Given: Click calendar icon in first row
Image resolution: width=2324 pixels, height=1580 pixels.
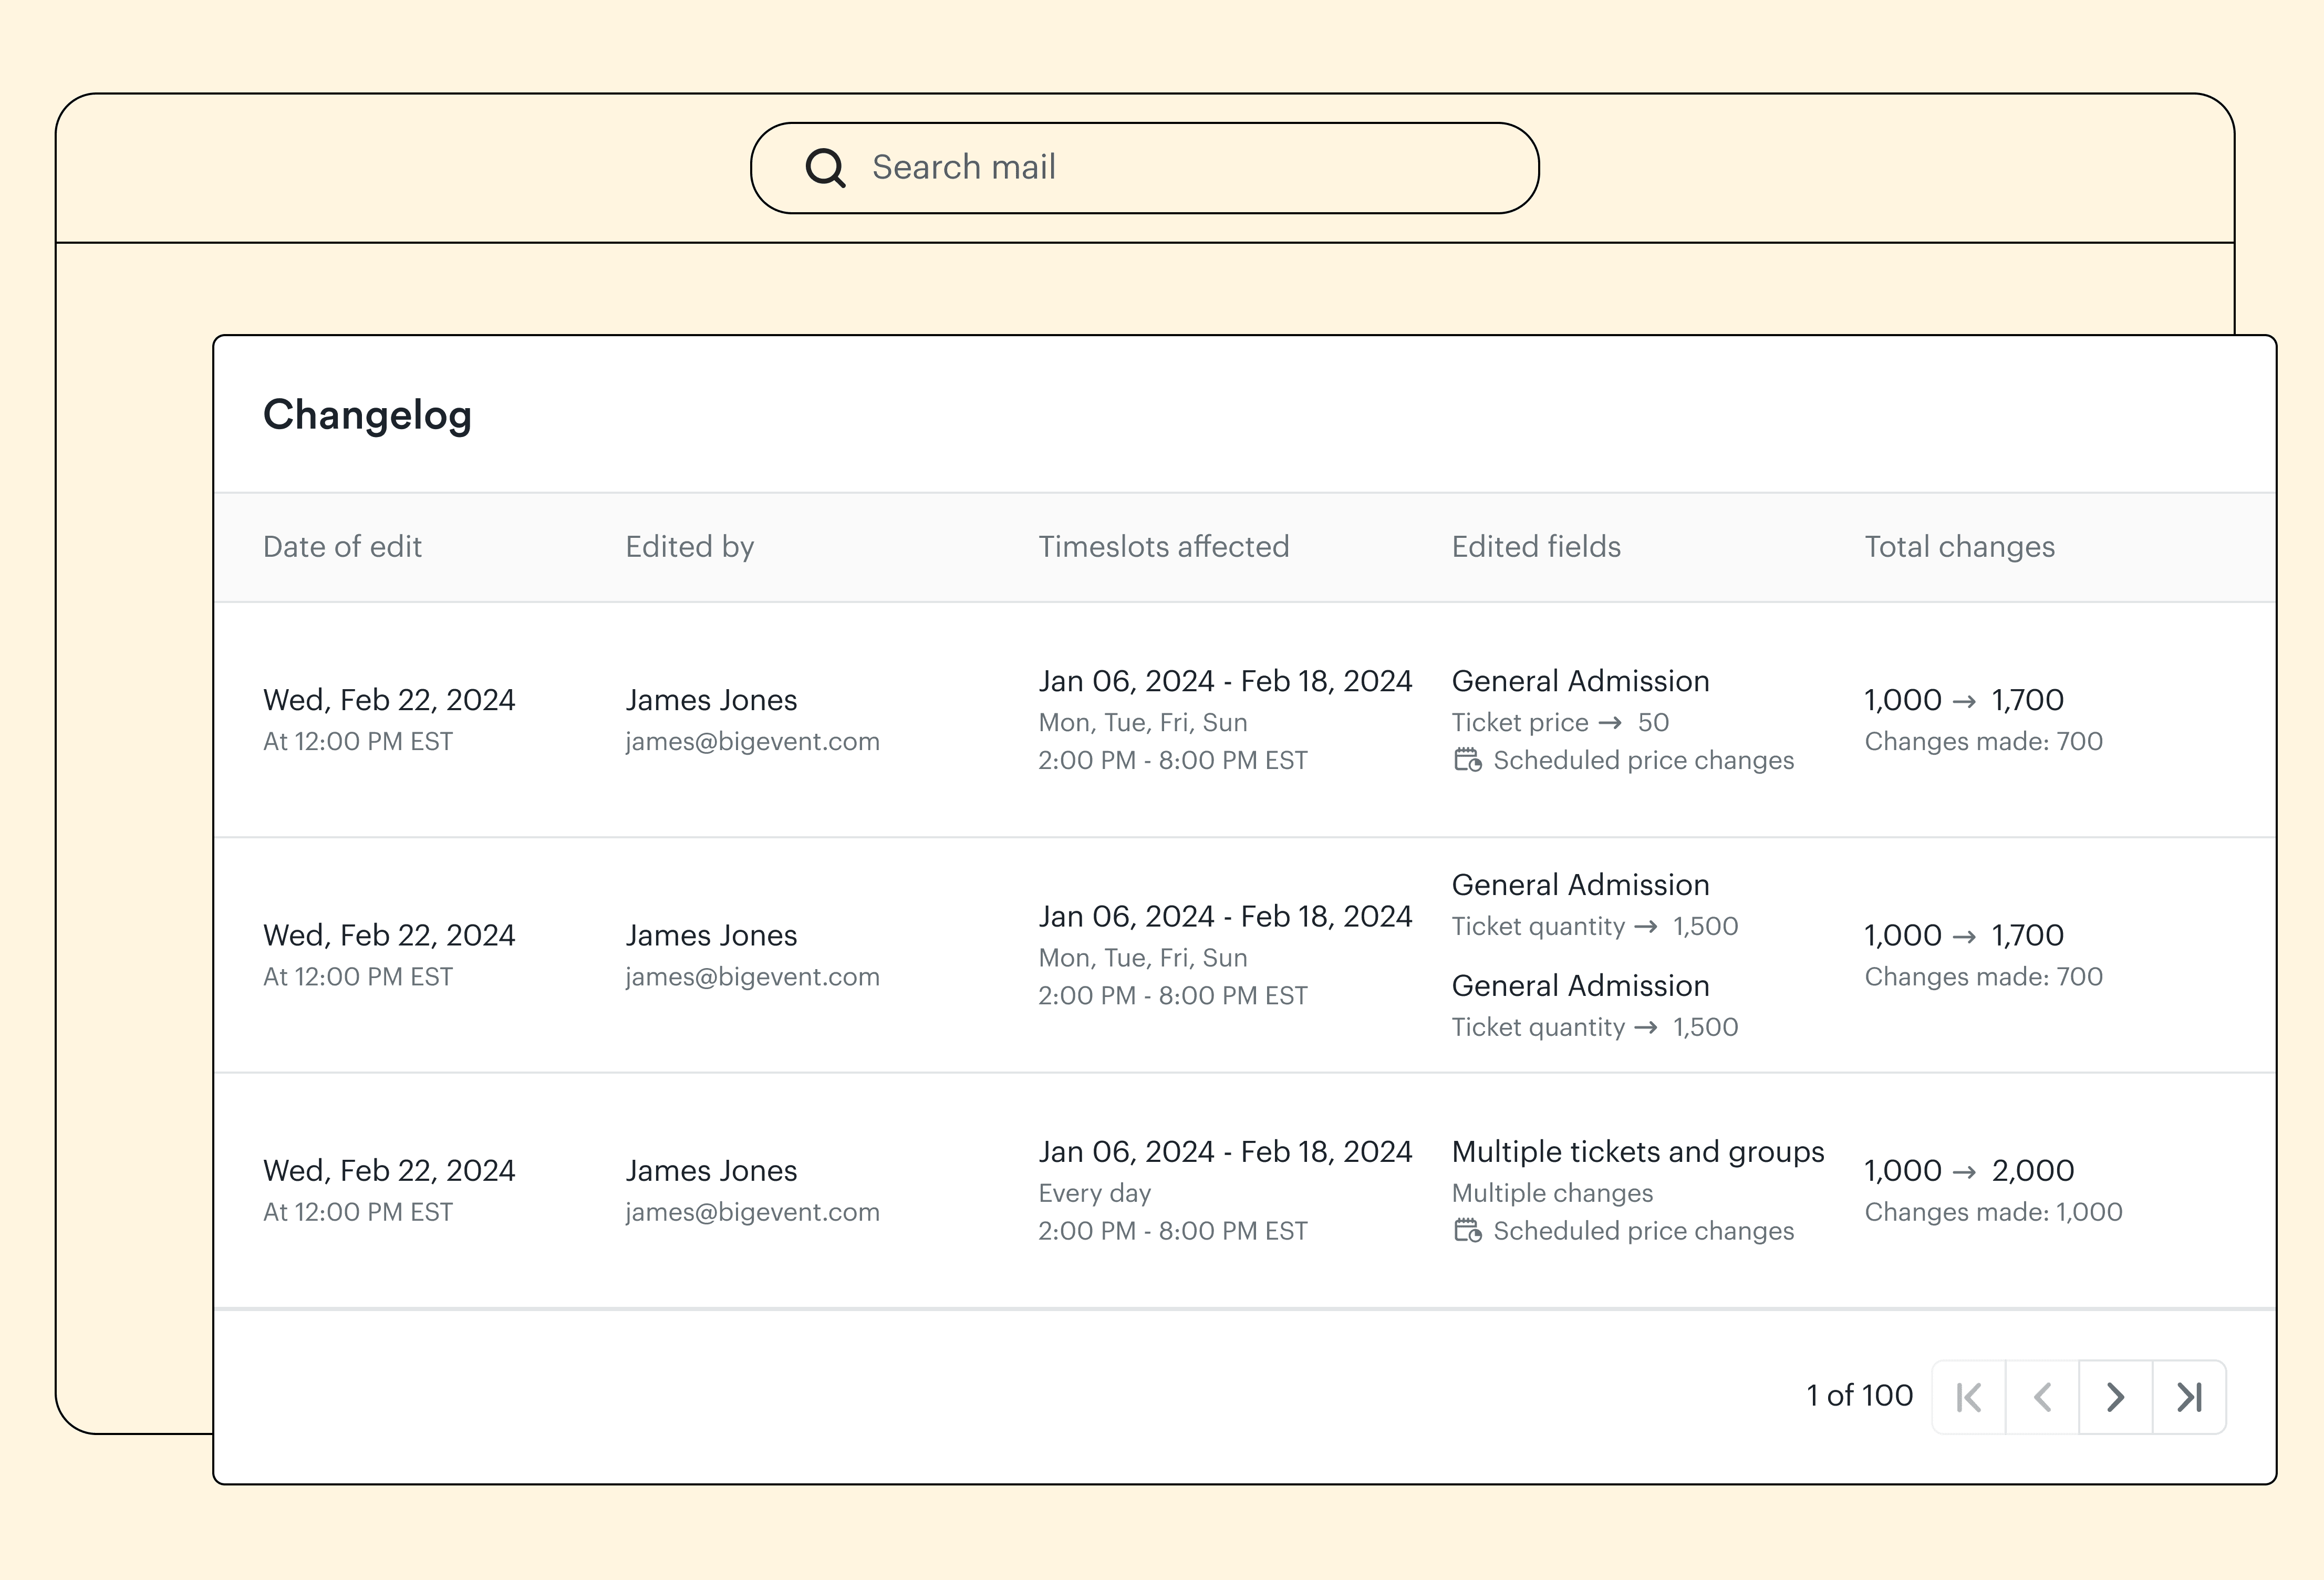Looking at the screenshot, I should pos(1467,761).
